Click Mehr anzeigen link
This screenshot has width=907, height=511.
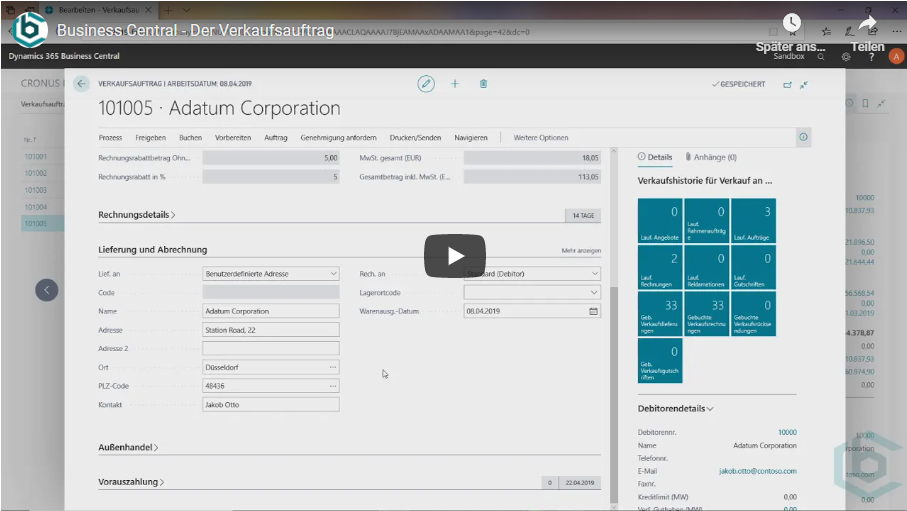click(x=581, y=250)
